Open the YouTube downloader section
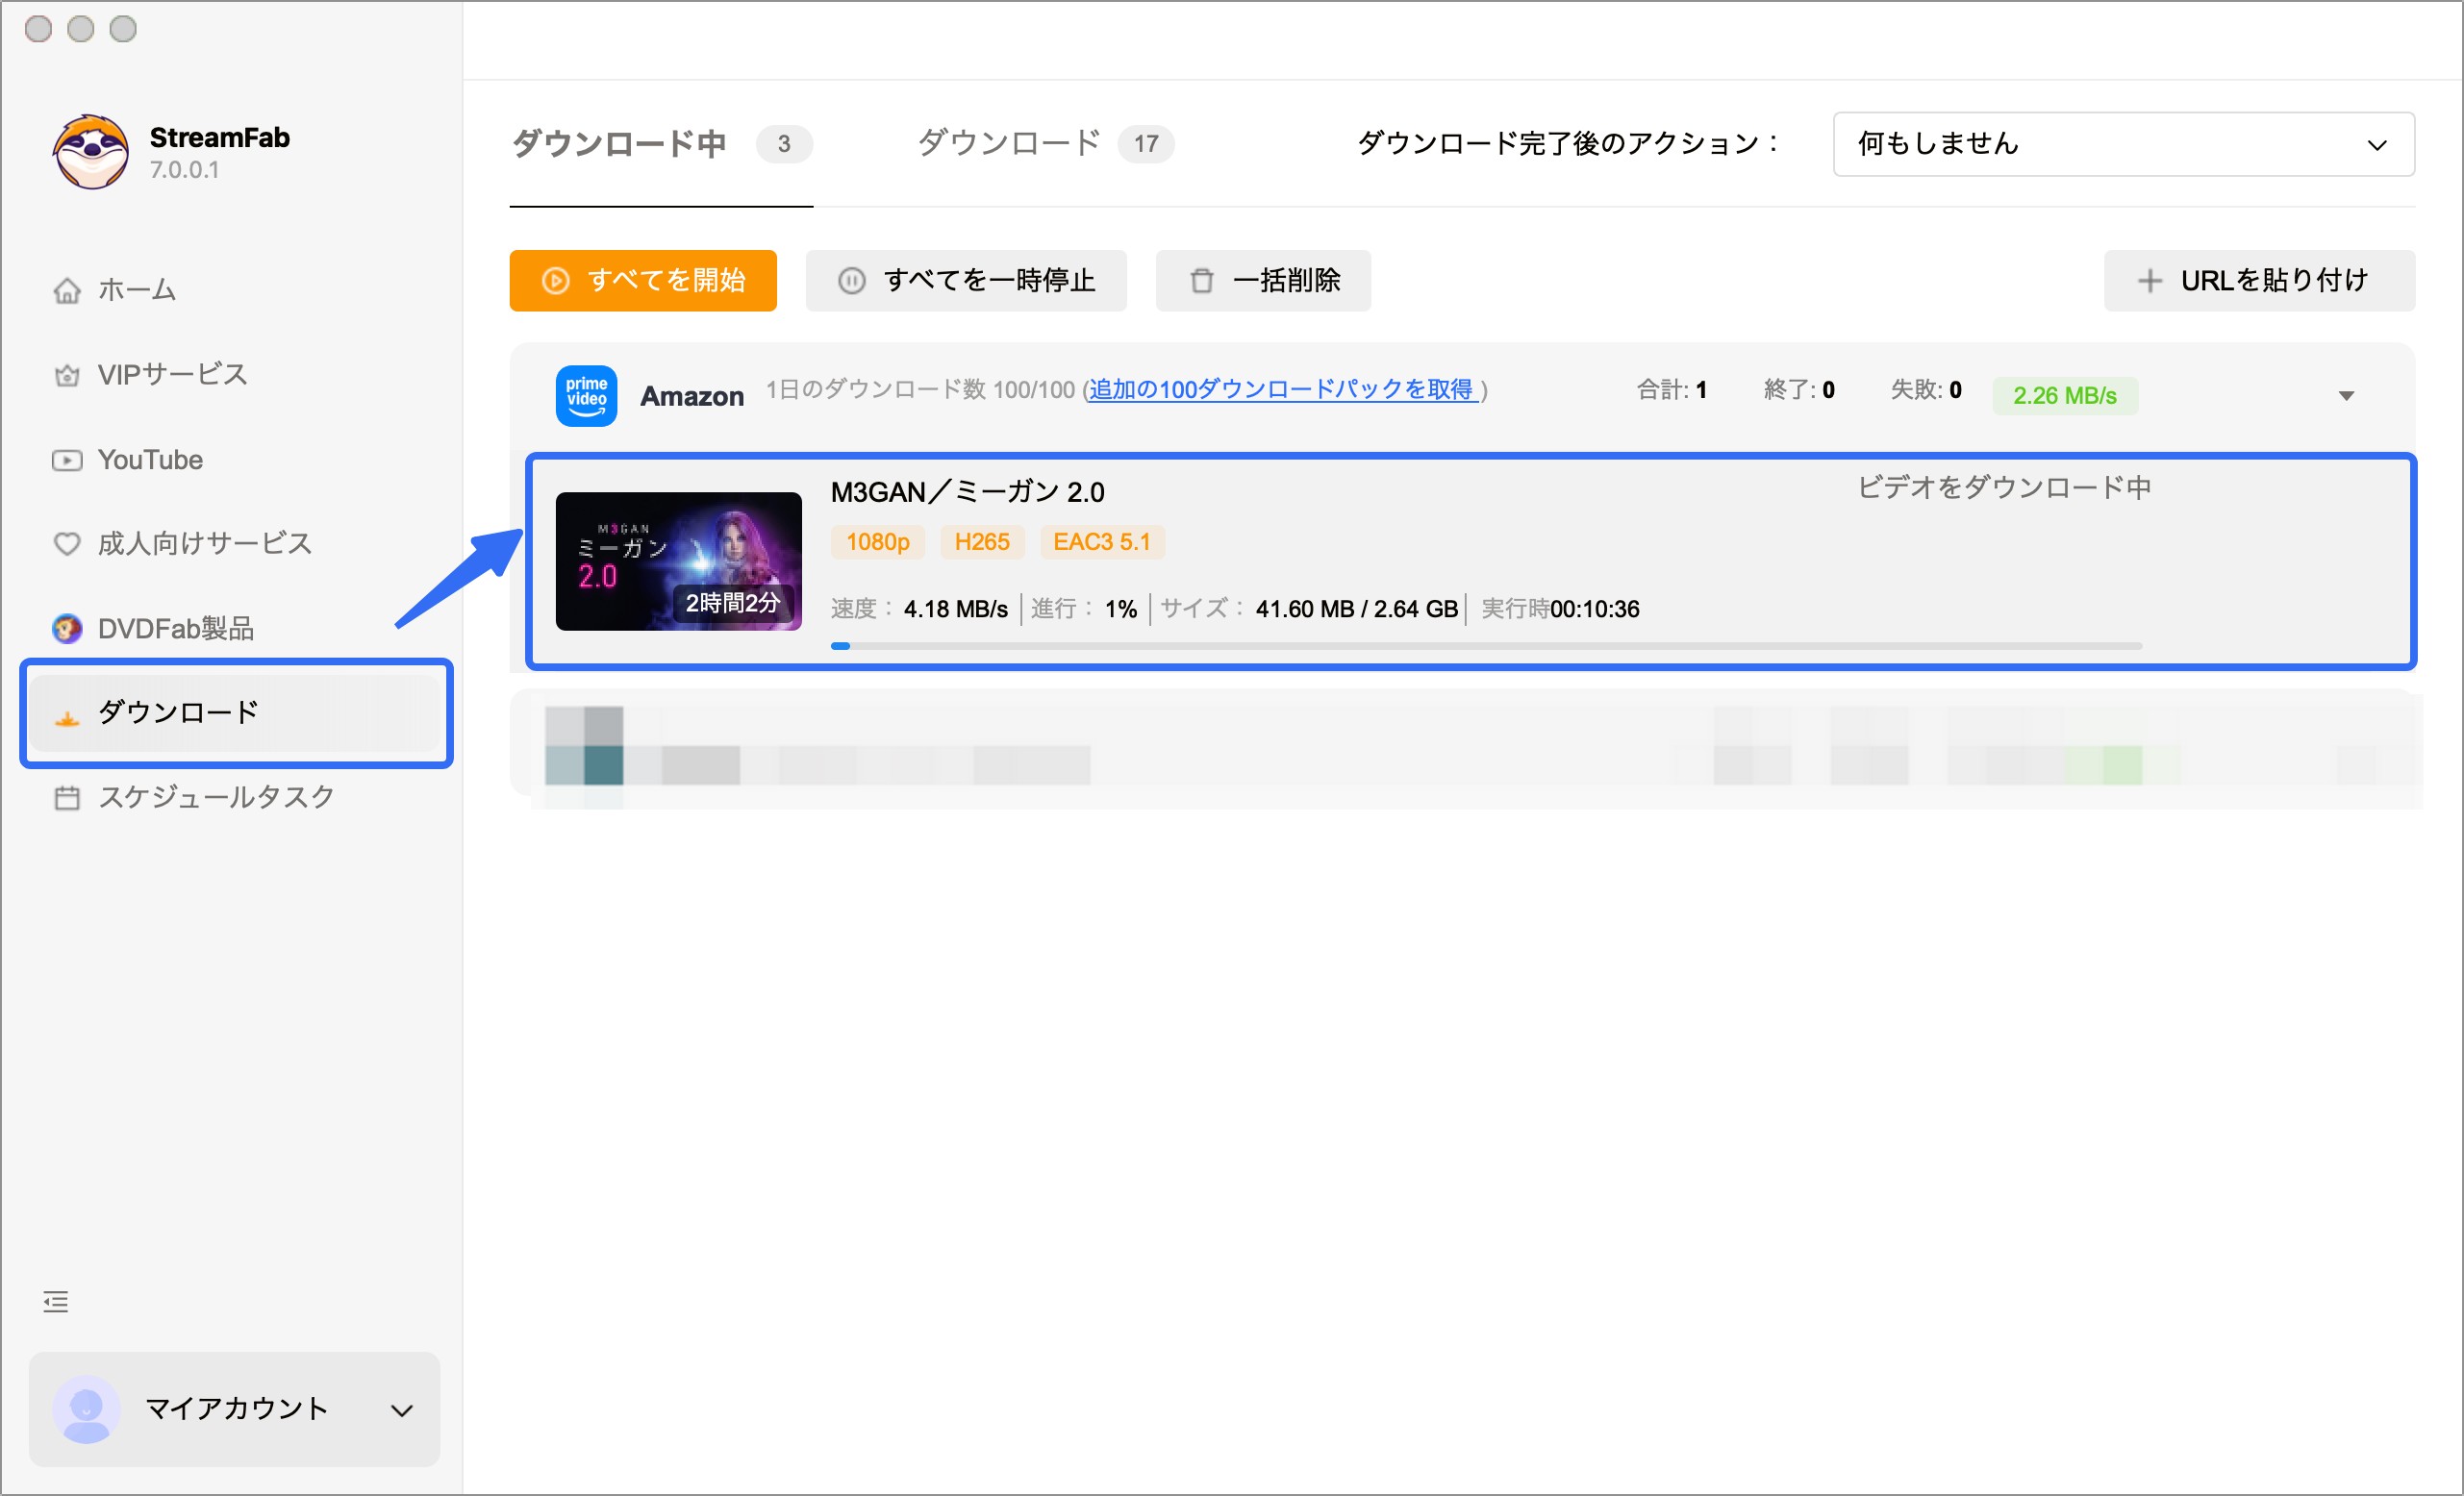The height and width of the screenshot is (1496, 2464). tap(151, 459)
